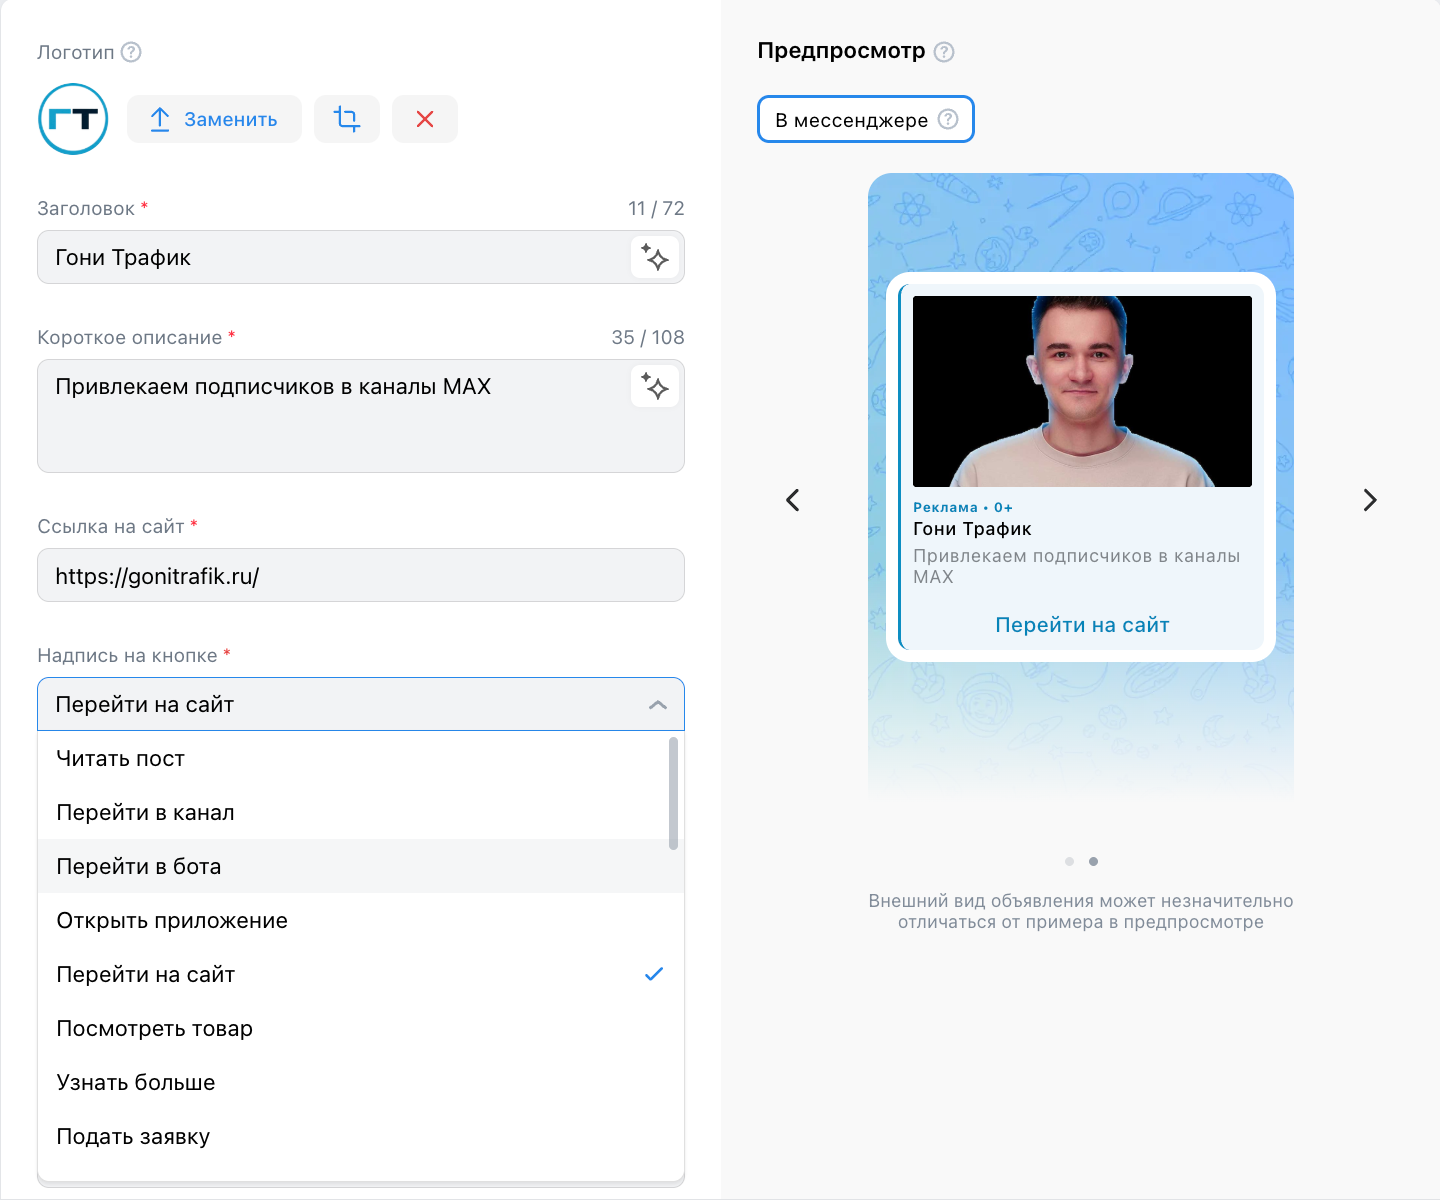Viewport: 1440px width, 1200px height.
Task: Click В мессенджере preview button
Action: pos(866,119)
